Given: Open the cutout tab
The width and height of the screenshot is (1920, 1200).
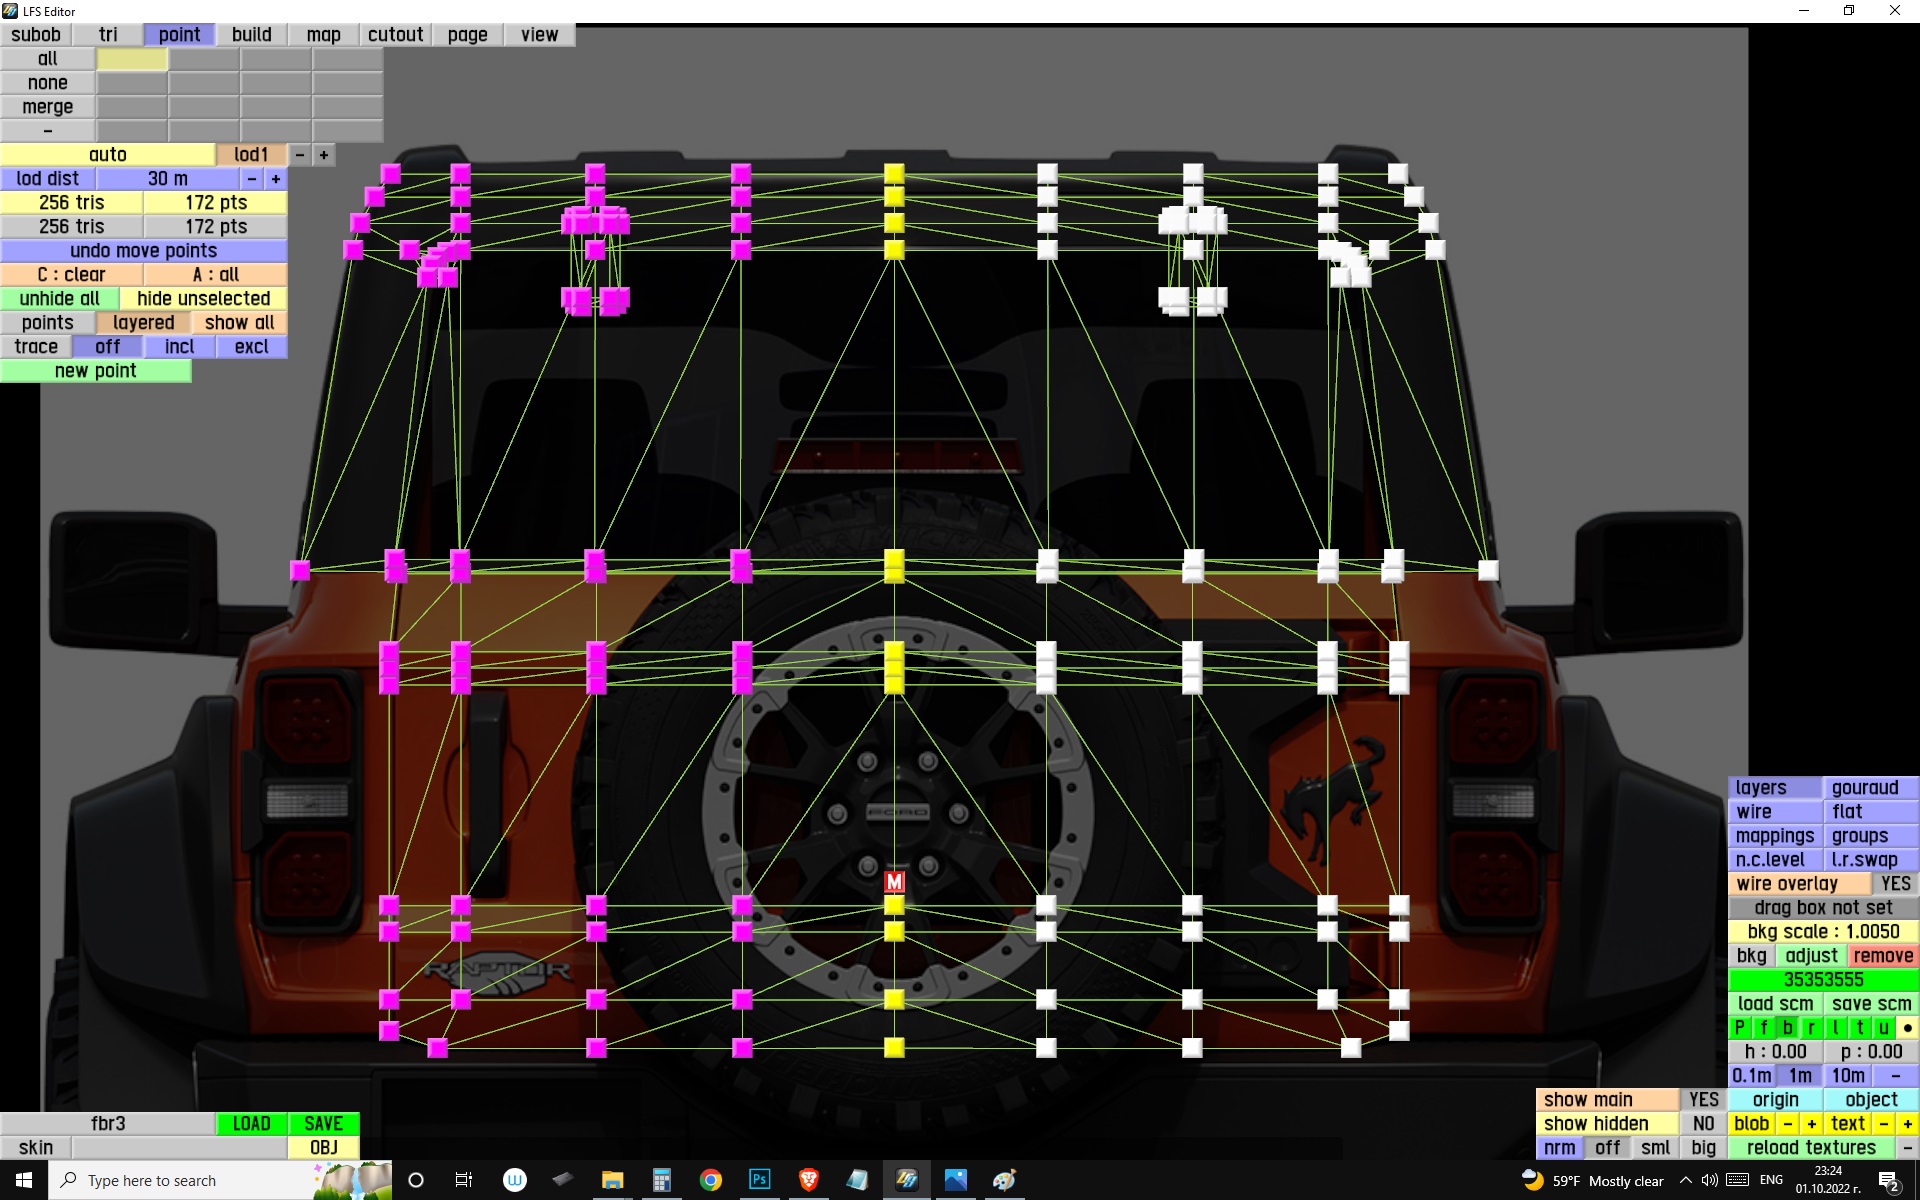Looking at the screenshot, I should pos(395,35).
